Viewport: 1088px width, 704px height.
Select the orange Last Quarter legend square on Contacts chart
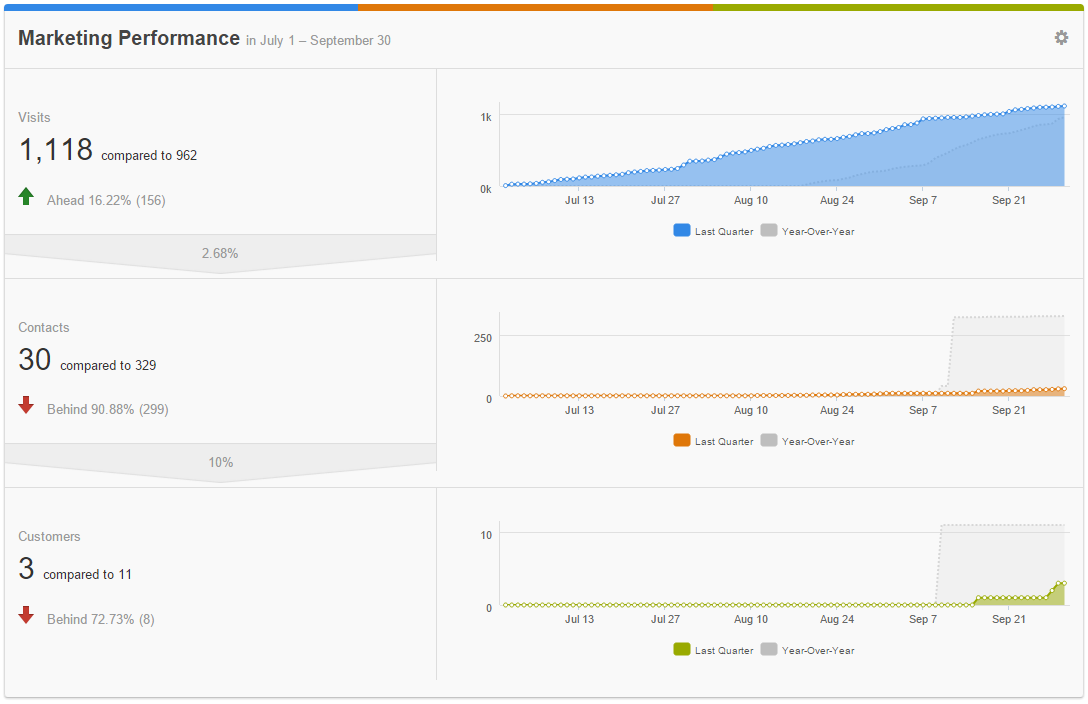682,440
